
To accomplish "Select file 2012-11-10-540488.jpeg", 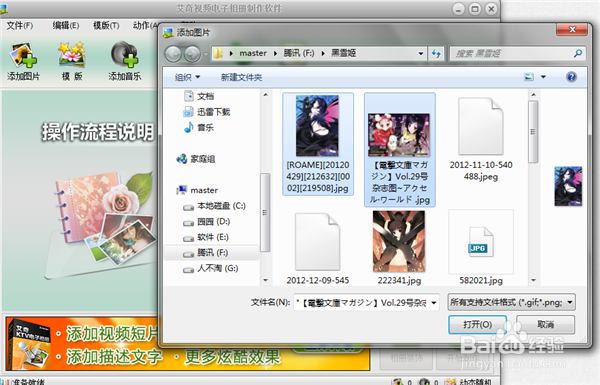I will pos(481,139).
